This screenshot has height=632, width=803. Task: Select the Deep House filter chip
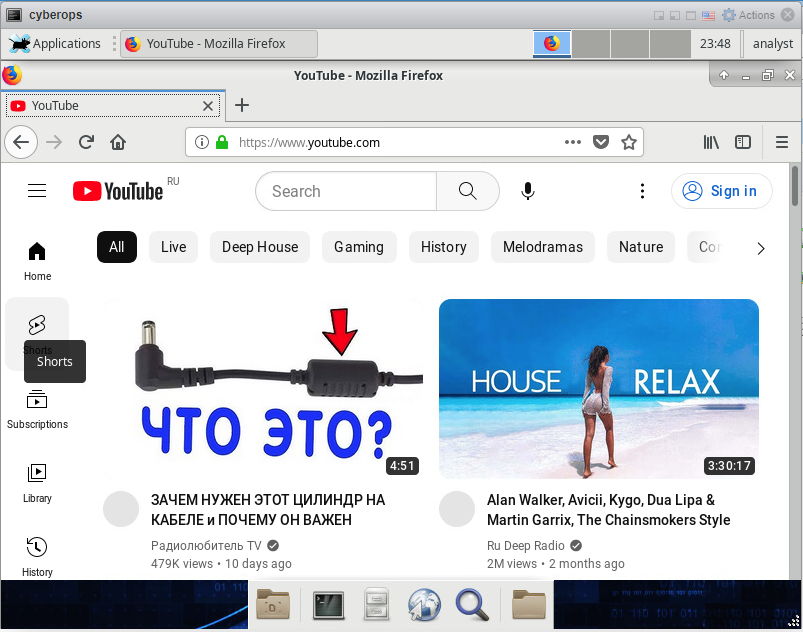tap(260, 247)
